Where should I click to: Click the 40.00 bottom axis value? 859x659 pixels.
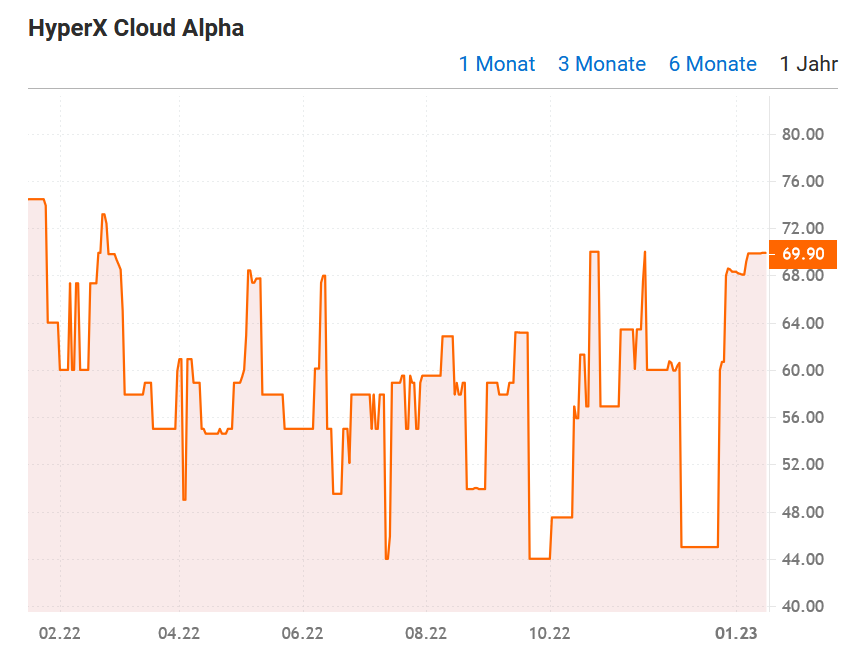[802, 606]
